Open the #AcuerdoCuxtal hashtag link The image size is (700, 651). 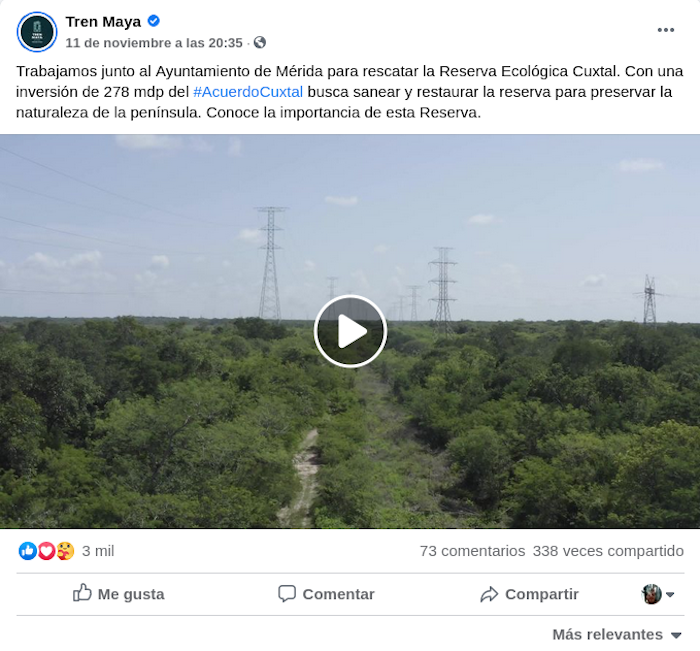[x=248, y=92]
